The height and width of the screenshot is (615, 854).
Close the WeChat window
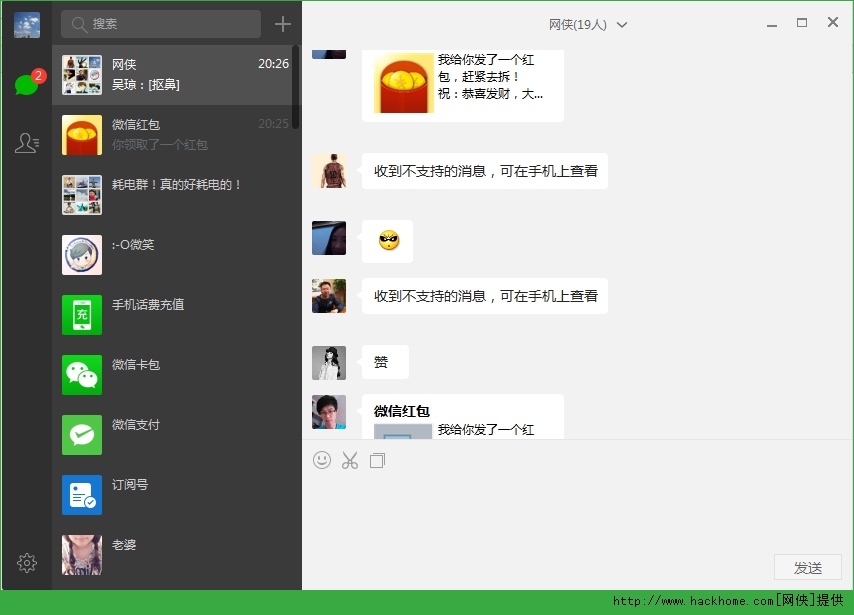833,22
